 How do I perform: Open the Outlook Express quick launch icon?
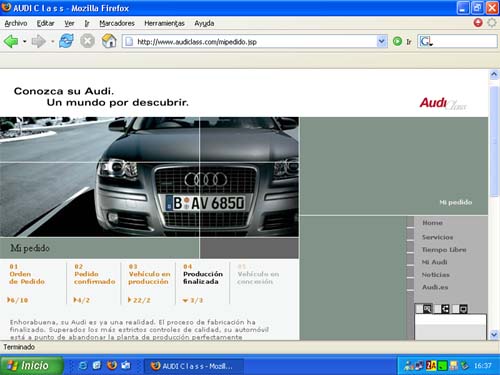coord(126,365)
